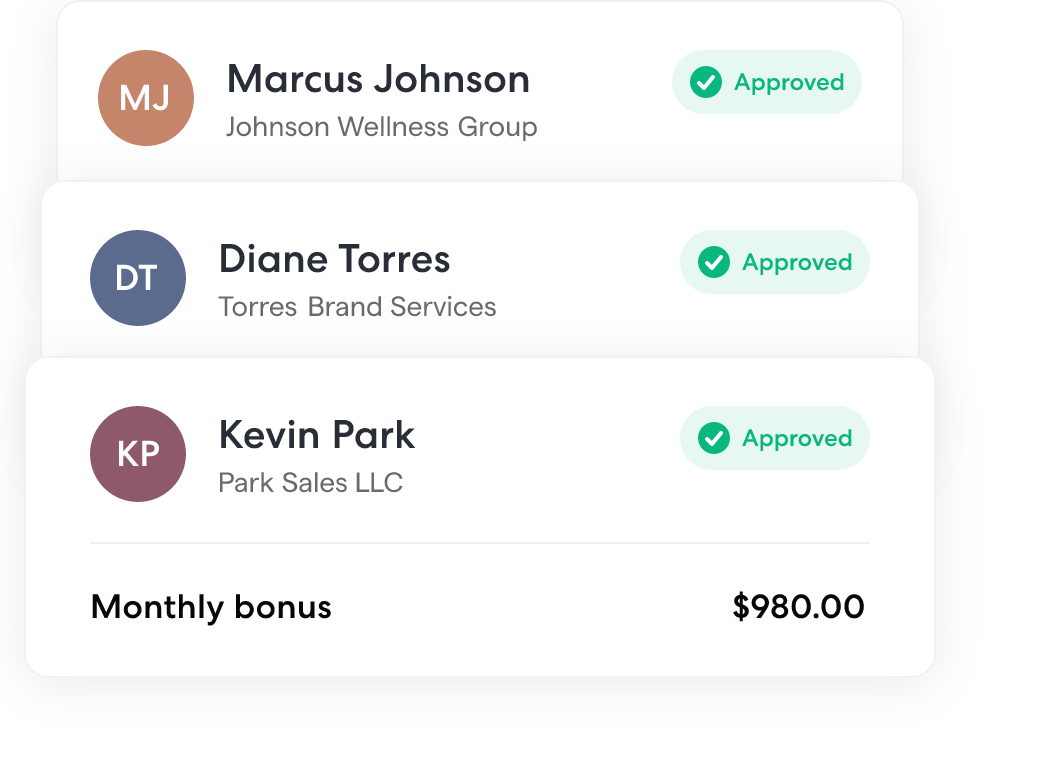The height and width of the screenshot is (780, 1040).
Task: Click the checkmark icon on Kevin Park's badge
Action: pyautogui.click(x=715, y=438)
